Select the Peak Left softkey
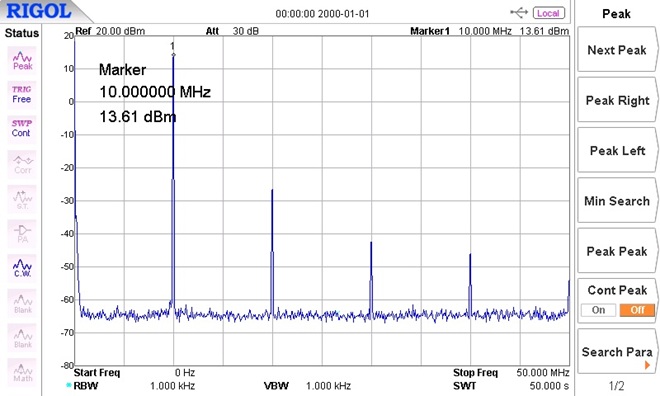This screenshot has width=660, height=396. 617,151
